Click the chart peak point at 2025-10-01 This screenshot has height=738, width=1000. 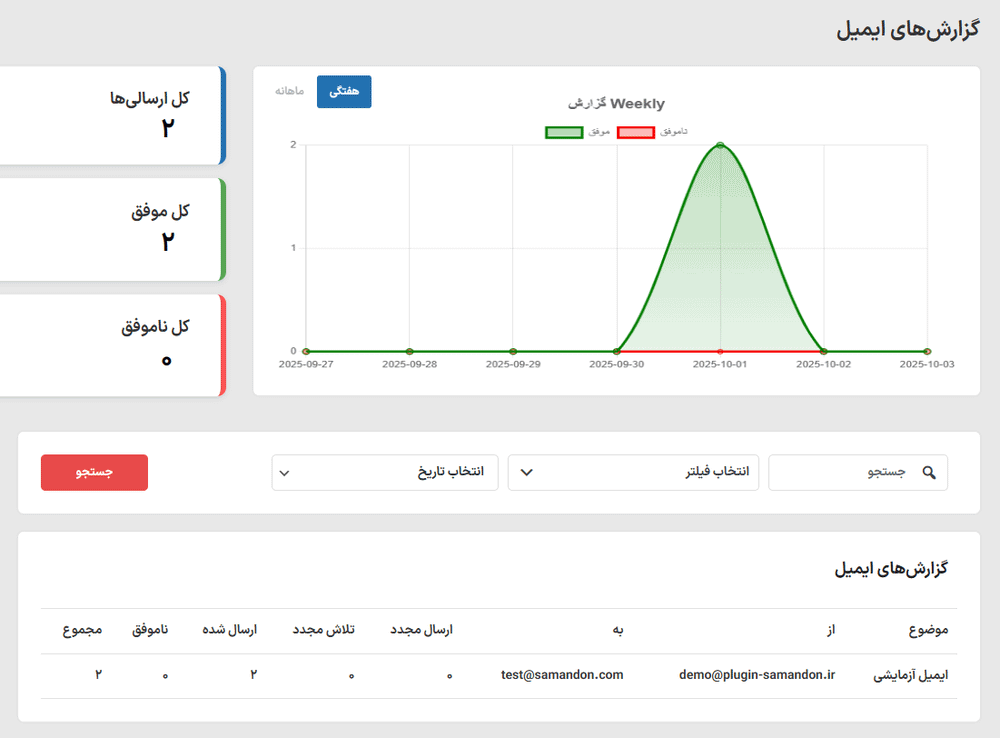pos(720,146)
